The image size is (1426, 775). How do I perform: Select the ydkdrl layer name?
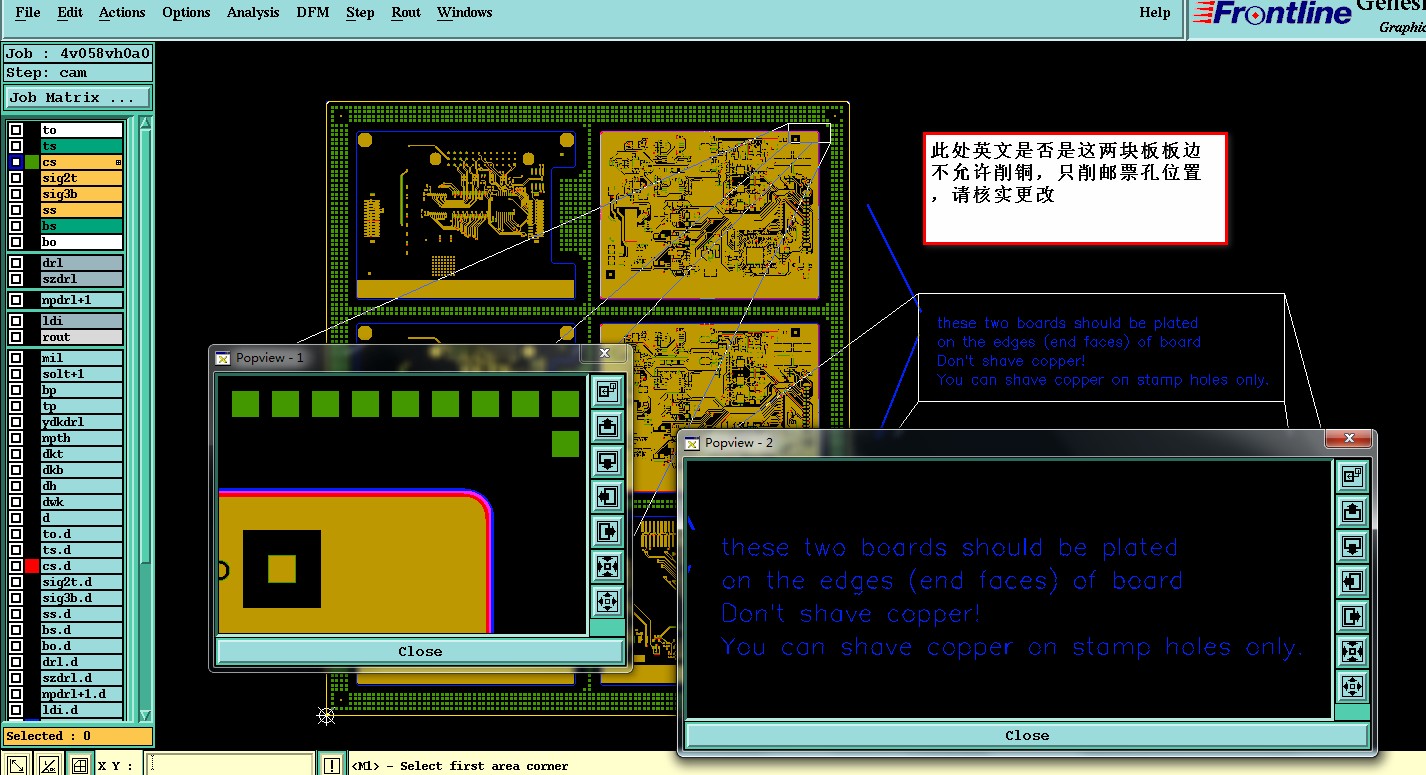pyautogui.click(x=81, y=422)
